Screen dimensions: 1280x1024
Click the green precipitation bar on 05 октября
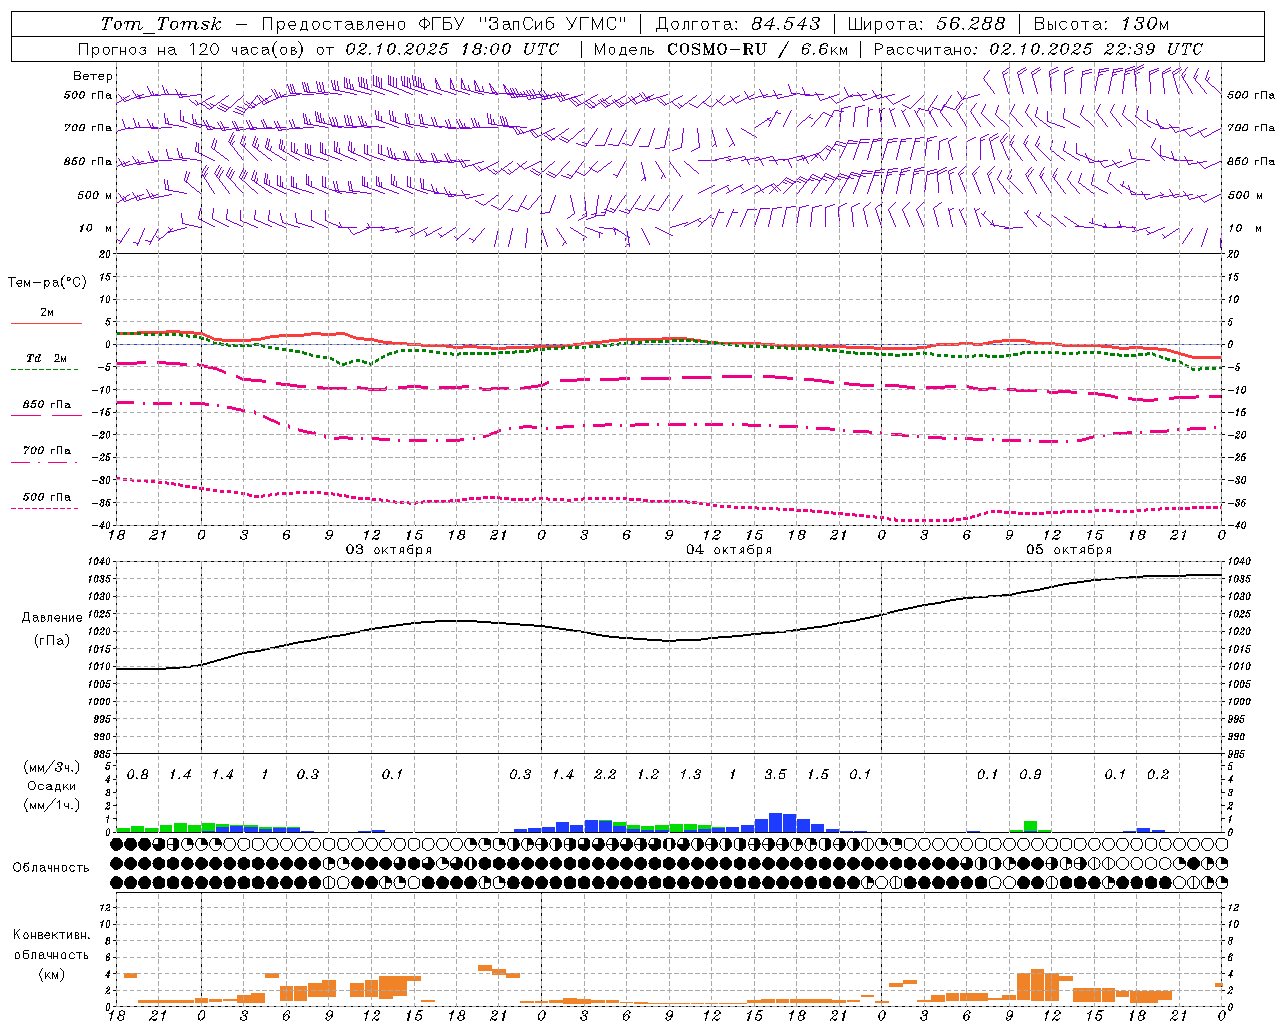(x=1030, y=827)
